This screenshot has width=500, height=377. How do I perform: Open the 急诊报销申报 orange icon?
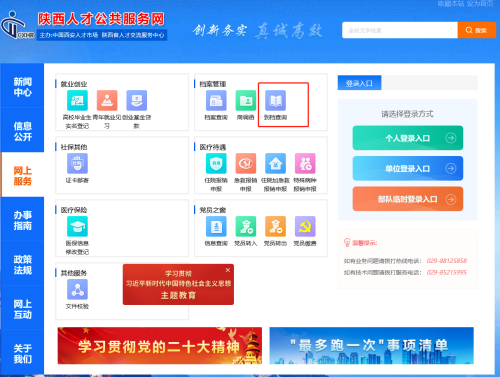pyautogui.click(x=246, y=163)
